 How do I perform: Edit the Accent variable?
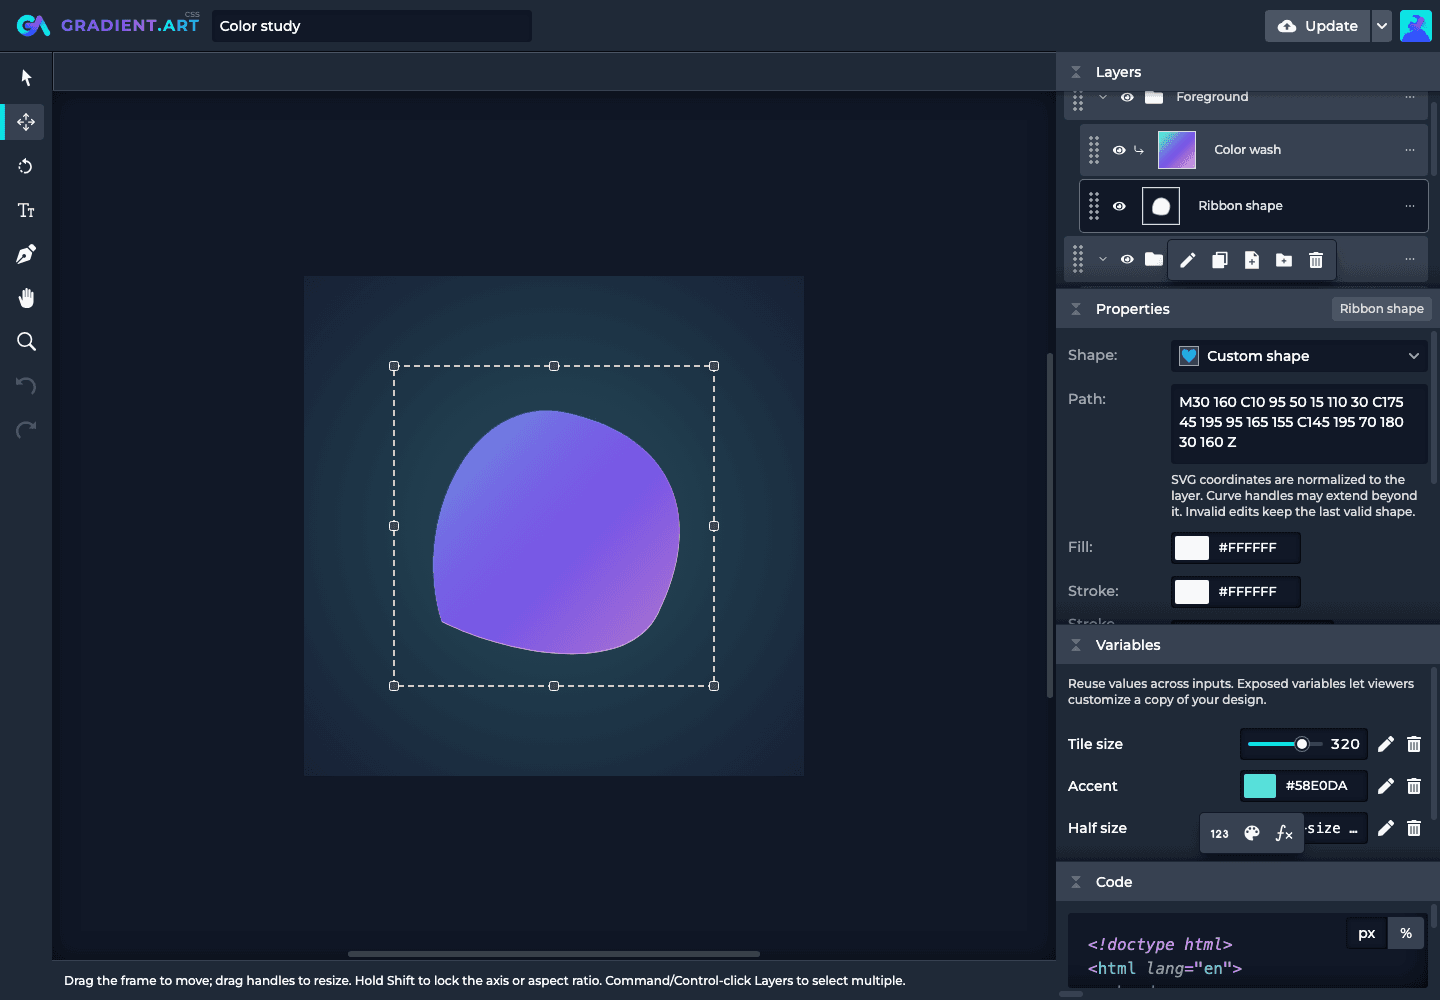1386,786
